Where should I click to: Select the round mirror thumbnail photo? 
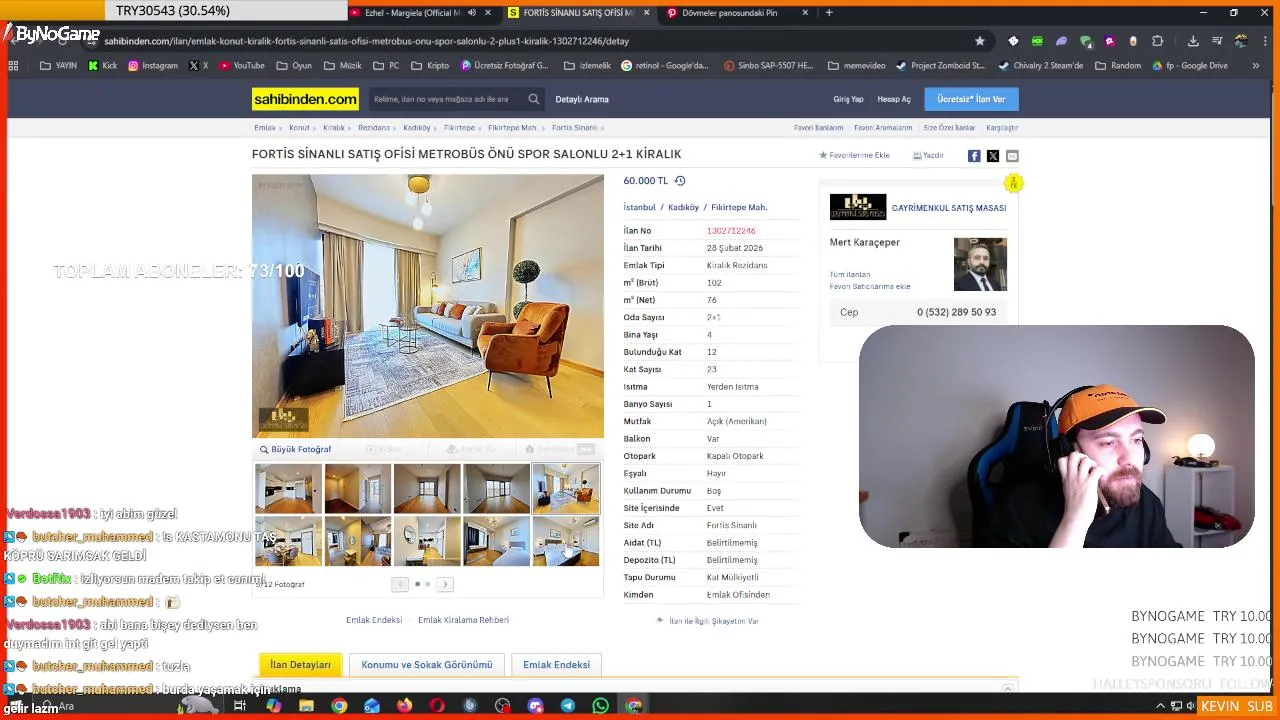click(427, 541)
